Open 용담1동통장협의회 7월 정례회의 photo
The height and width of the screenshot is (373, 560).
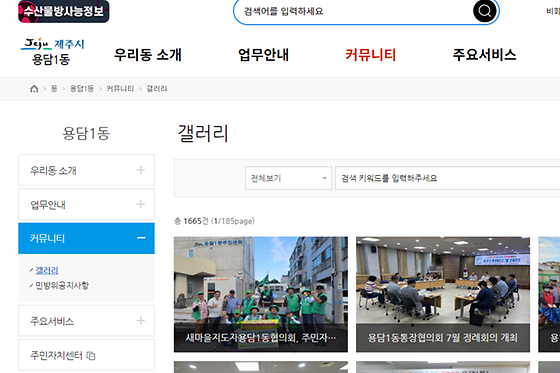443,294
